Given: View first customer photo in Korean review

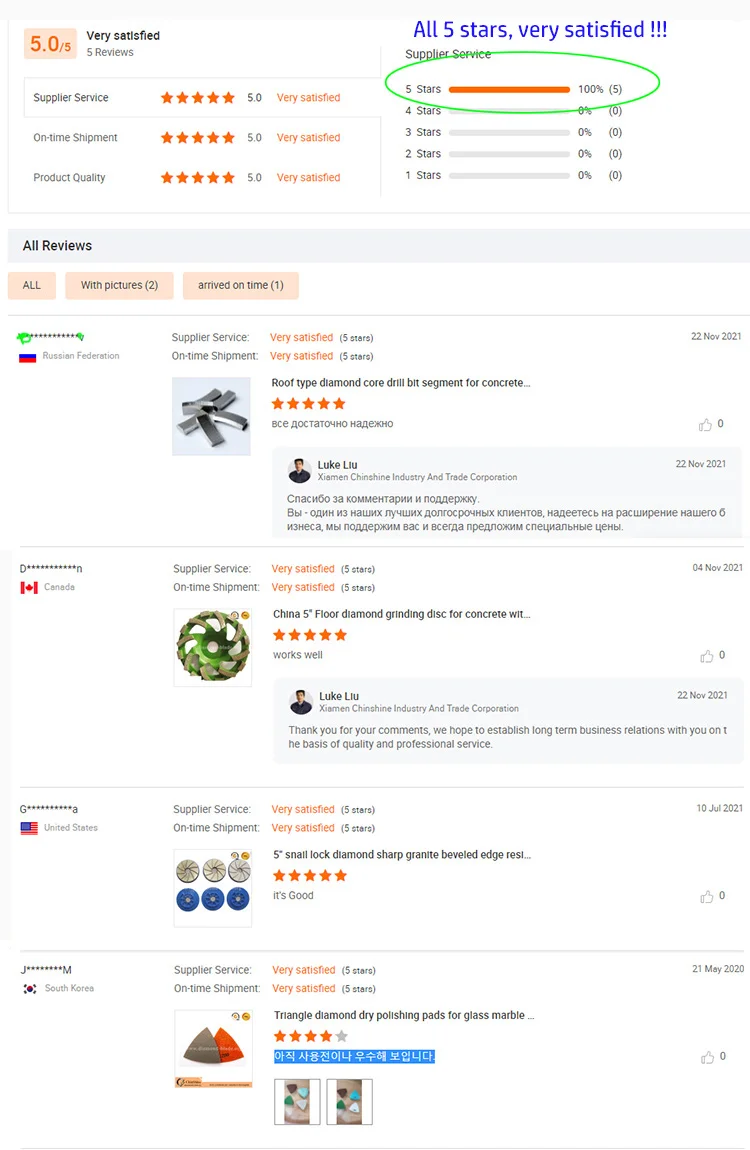Looking at the screenshot, I should pyautogui.click(x=297, y=1102).
